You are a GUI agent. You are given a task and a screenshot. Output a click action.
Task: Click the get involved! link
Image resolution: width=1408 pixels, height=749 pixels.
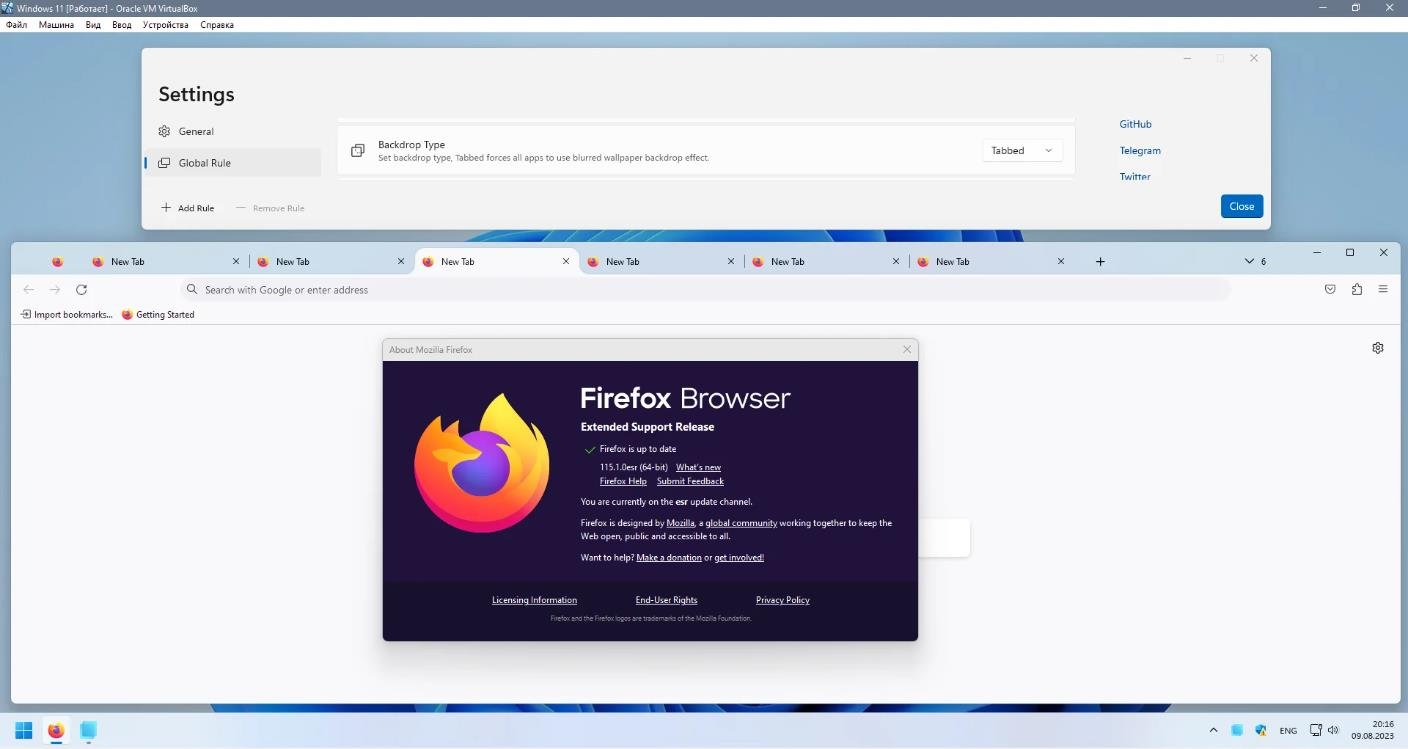(x=739, y=557)
